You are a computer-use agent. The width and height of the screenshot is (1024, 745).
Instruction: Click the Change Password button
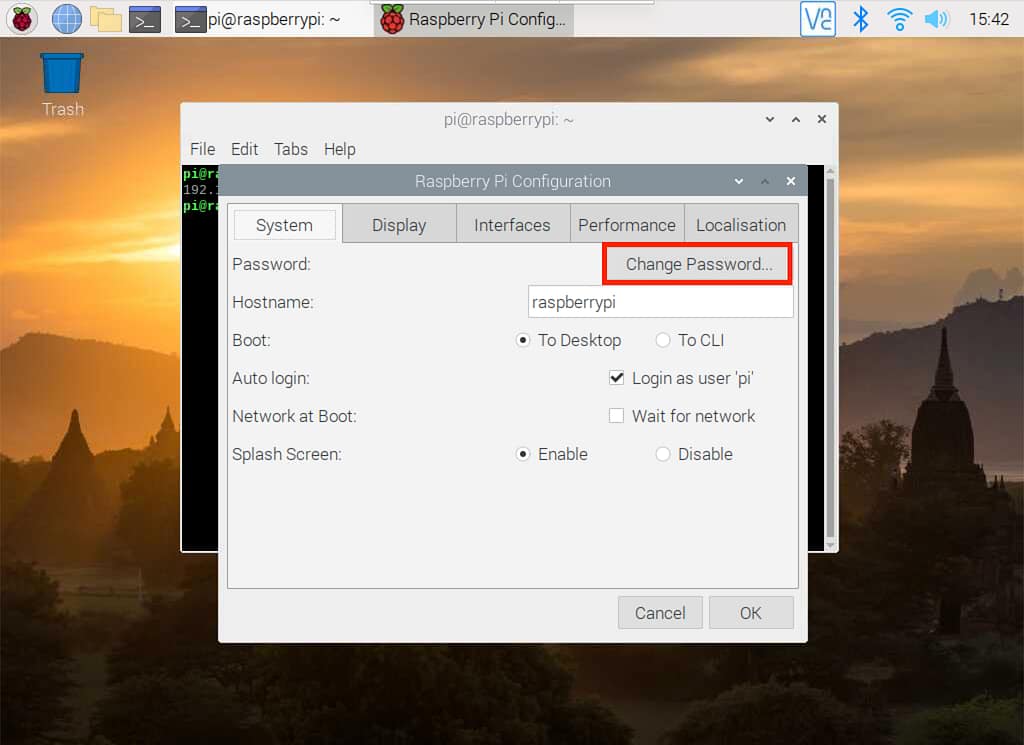[698, 264]
